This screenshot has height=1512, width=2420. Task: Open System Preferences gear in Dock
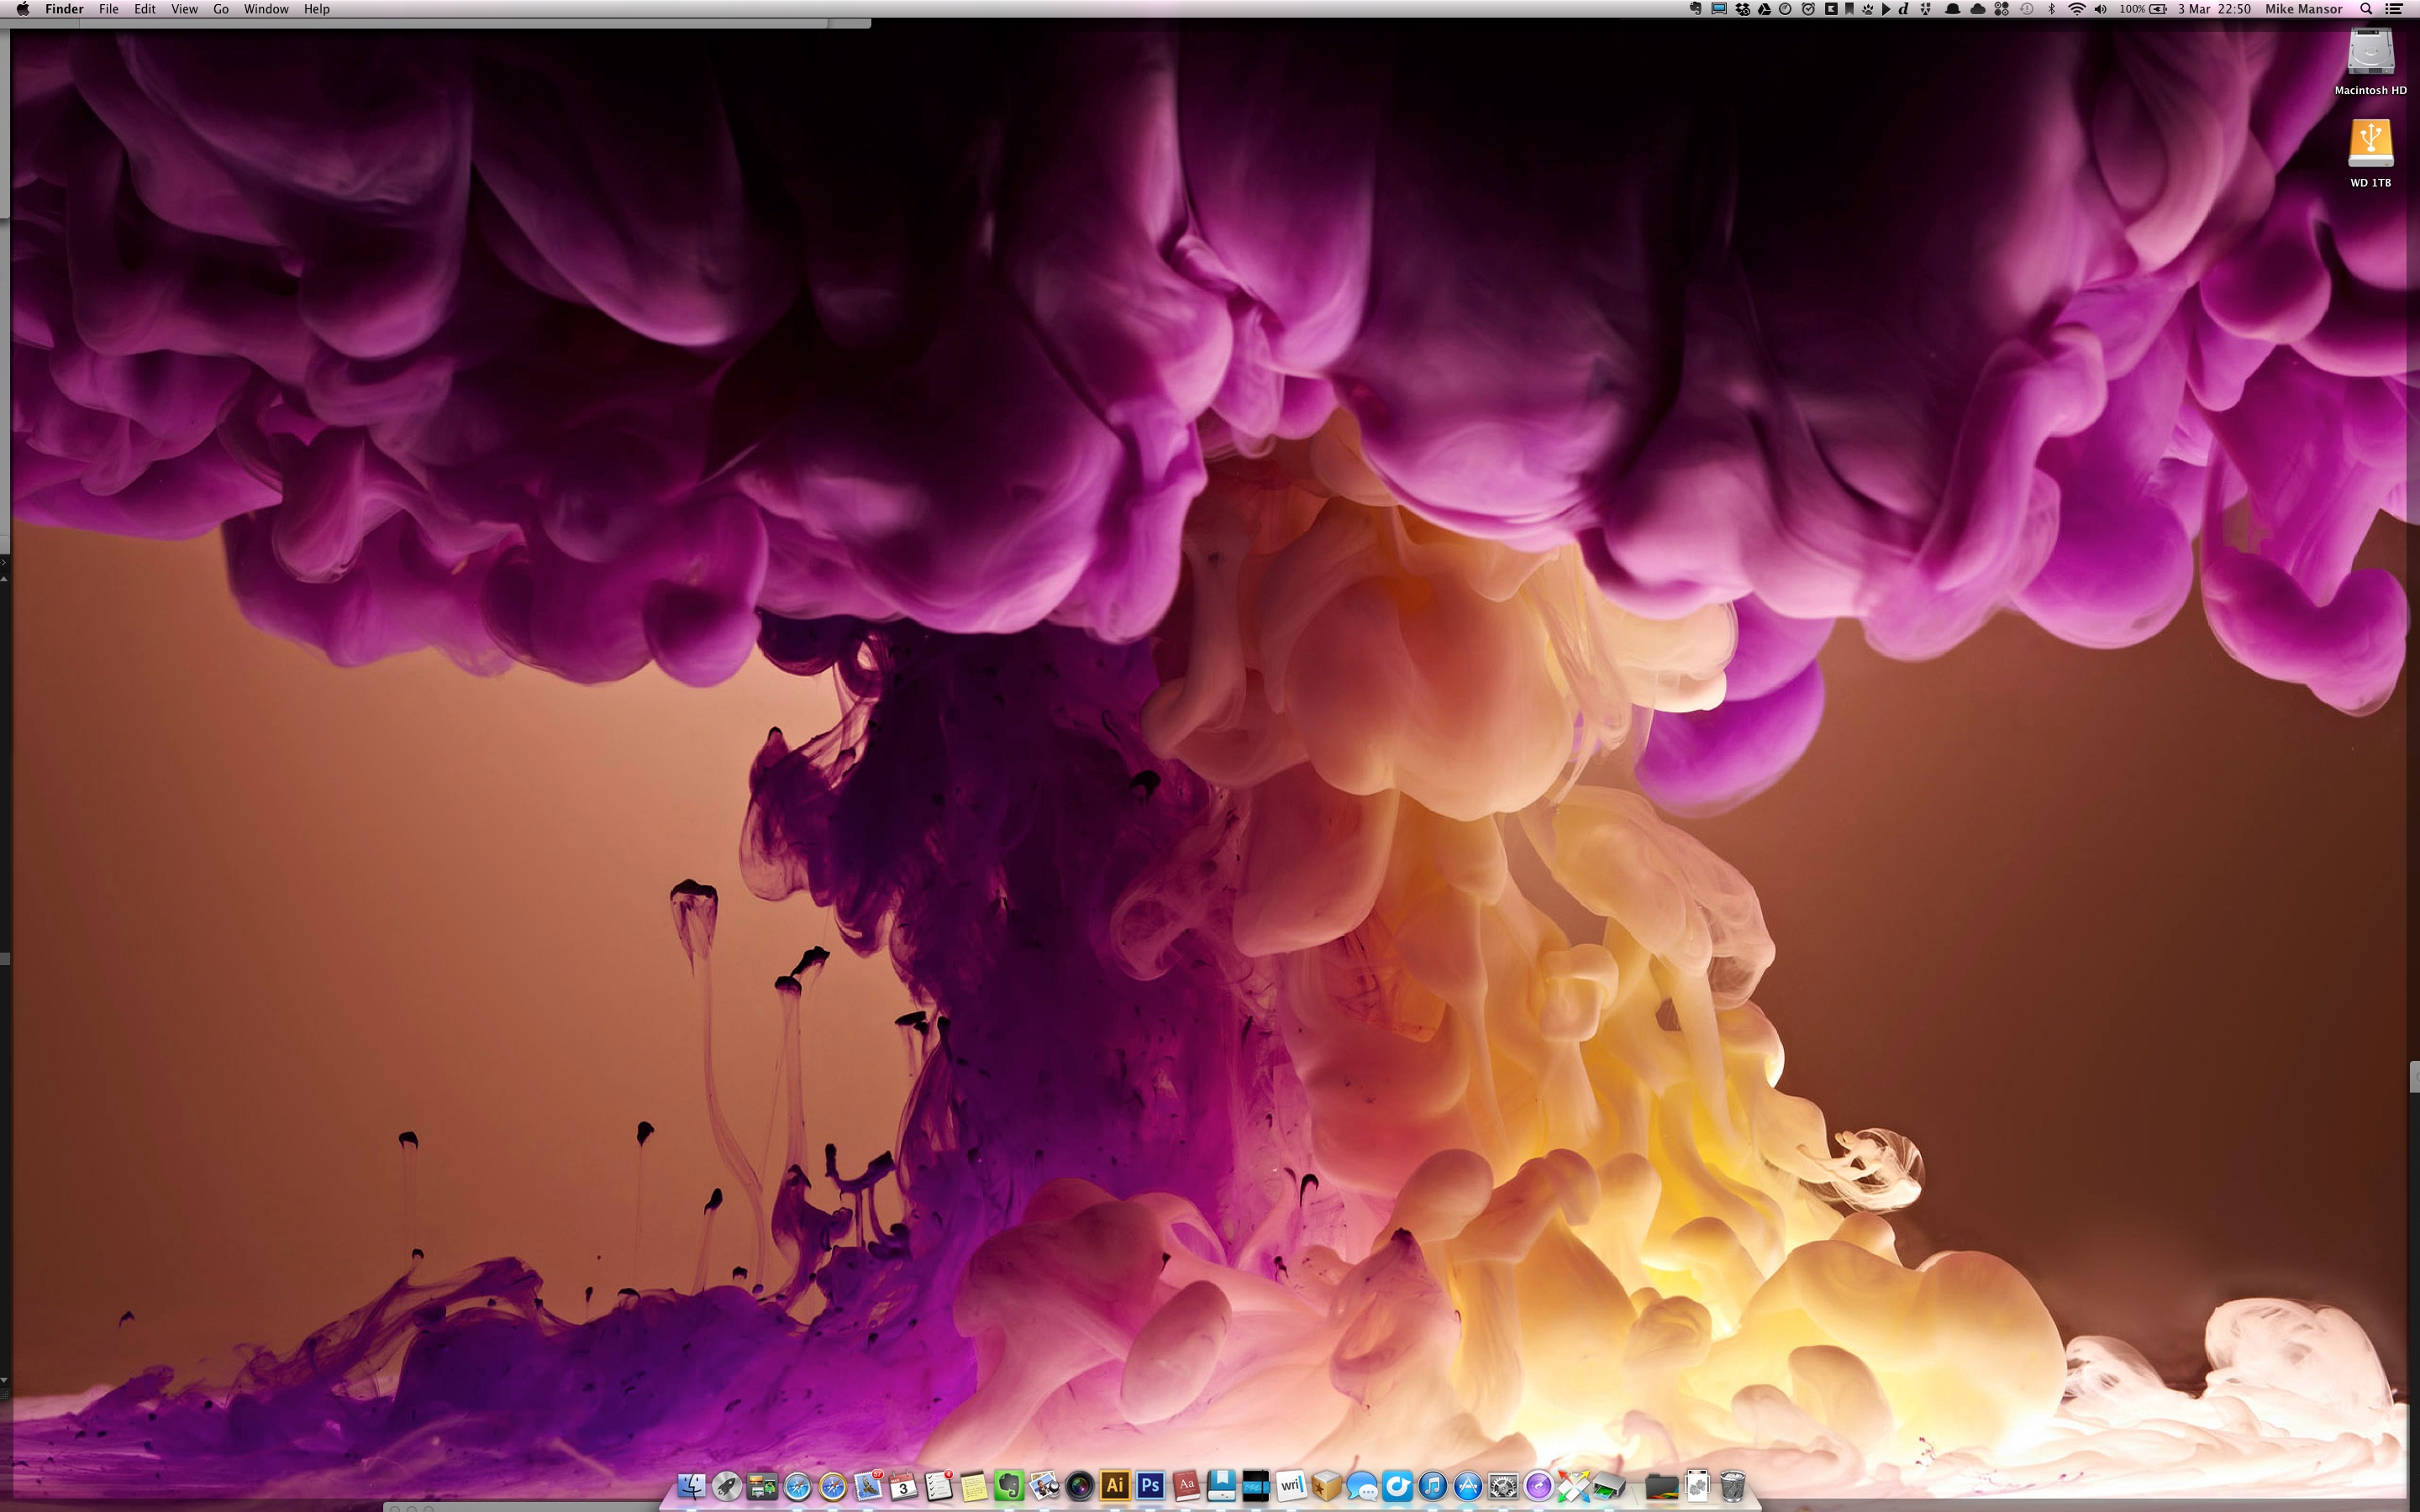pyautogui.click(x=1502, y=1486)
